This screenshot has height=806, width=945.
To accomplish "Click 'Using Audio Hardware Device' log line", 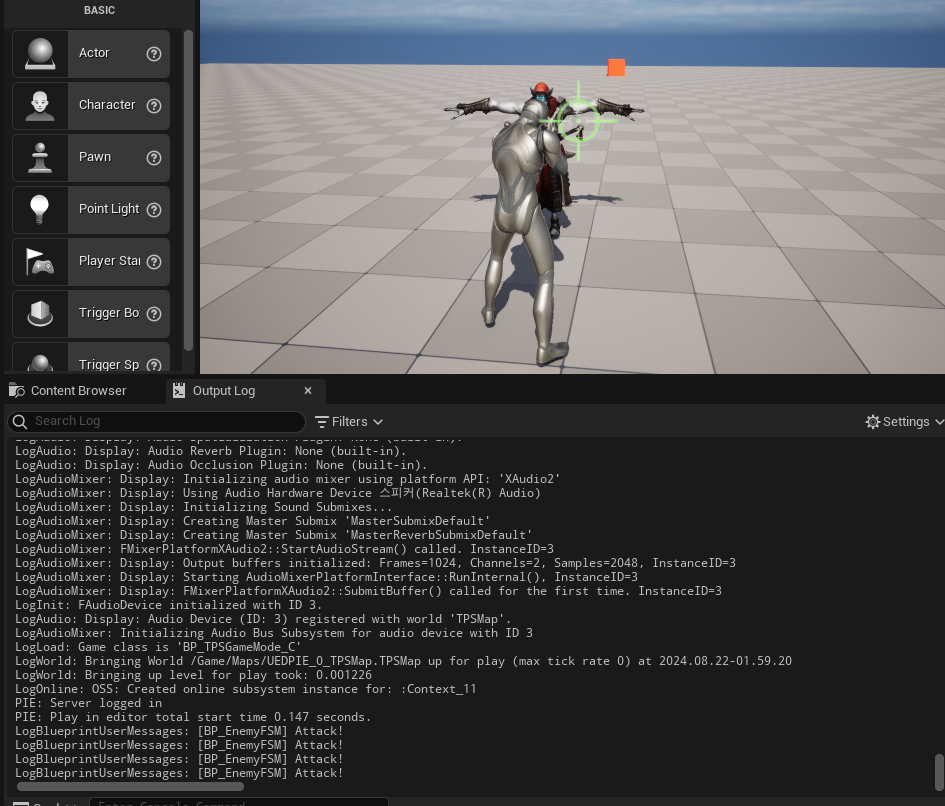I will pos(278,493).
